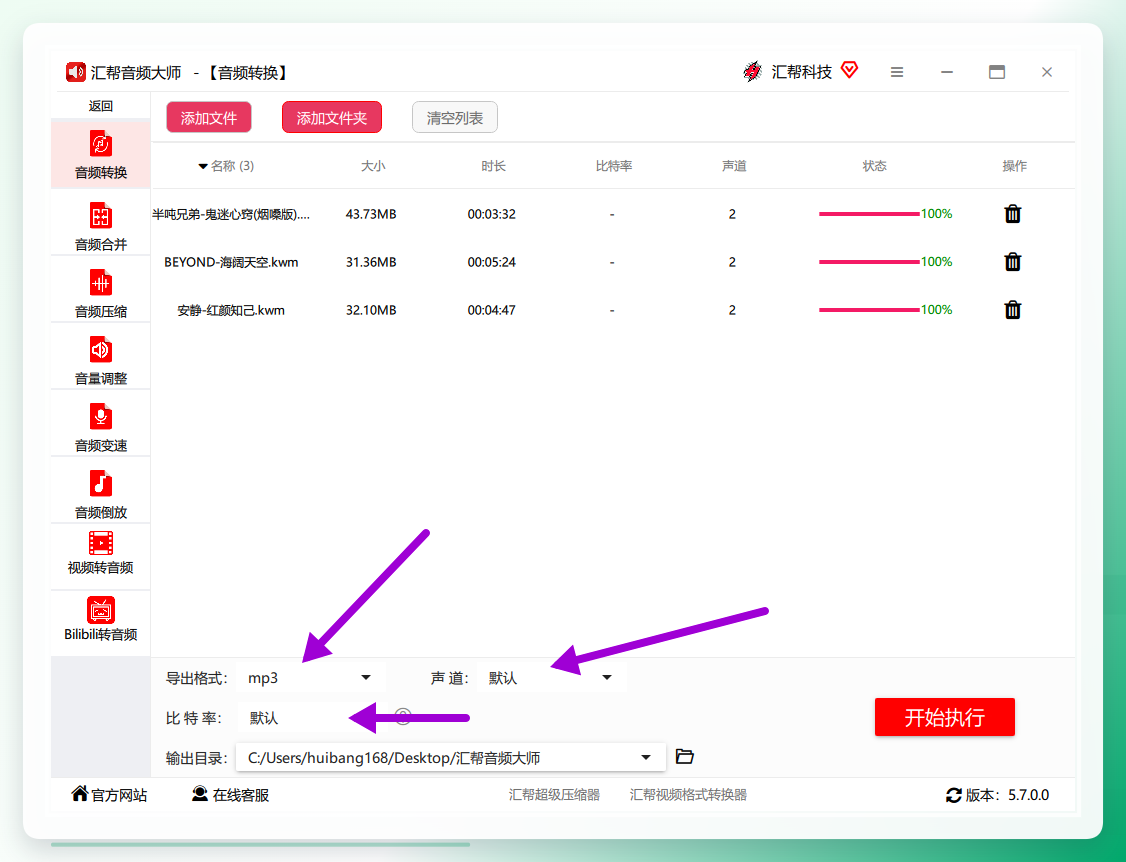Image resolution: width=1126 pixels, height=862 pixels.
Task: Go to 官方网站 home link
Action: click(x=109, y=794)
